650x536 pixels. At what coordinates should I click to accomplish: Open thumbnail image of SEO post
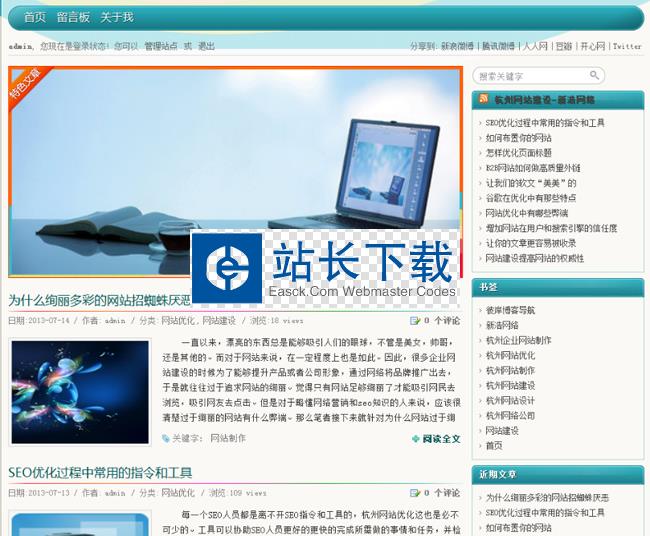[x=80, y=524]
